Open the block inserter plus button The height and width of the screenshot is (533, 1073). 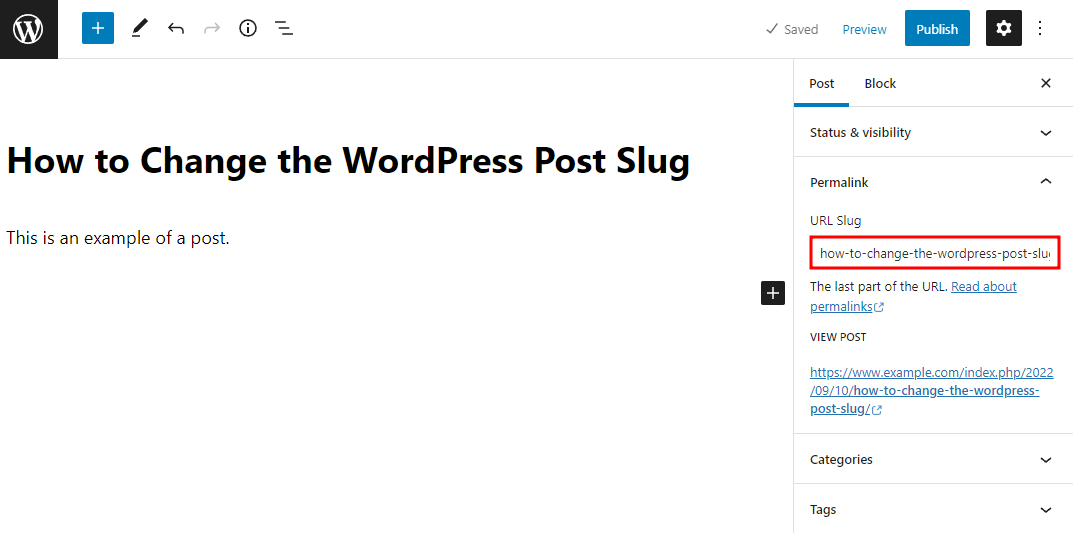(98, 29)
